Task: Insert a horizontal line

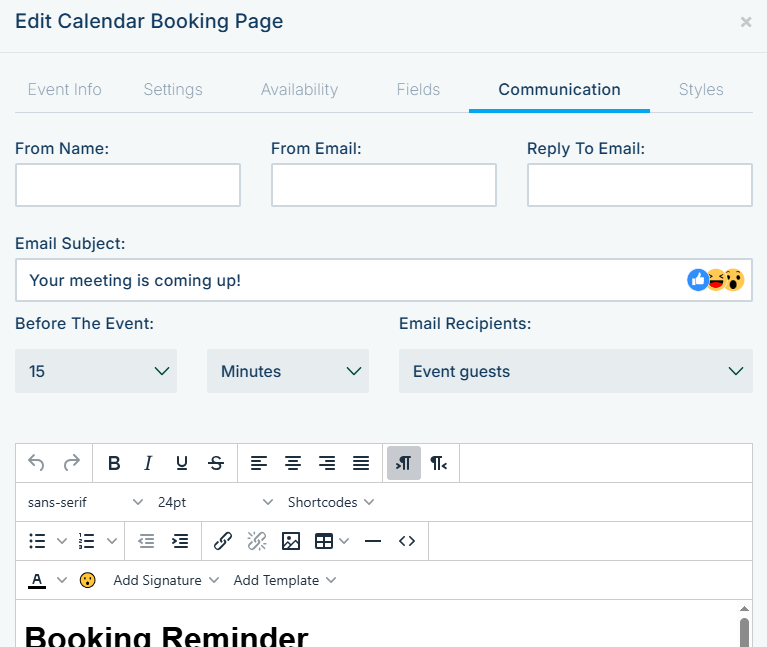Action: coord(373,541)
